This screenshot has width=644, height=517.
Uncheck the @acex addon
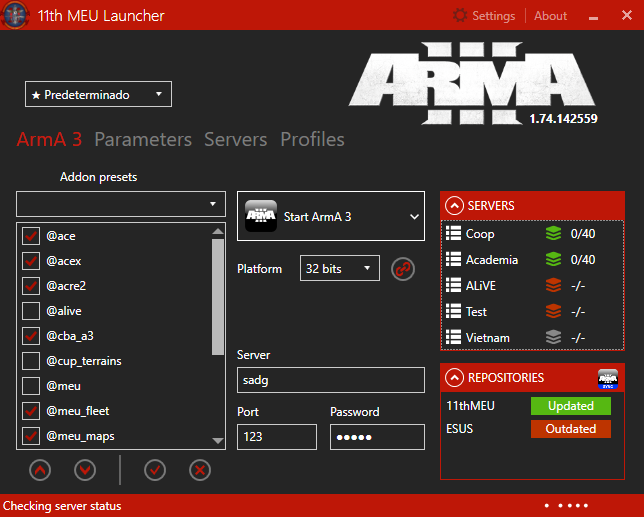(x=31, y=261)
